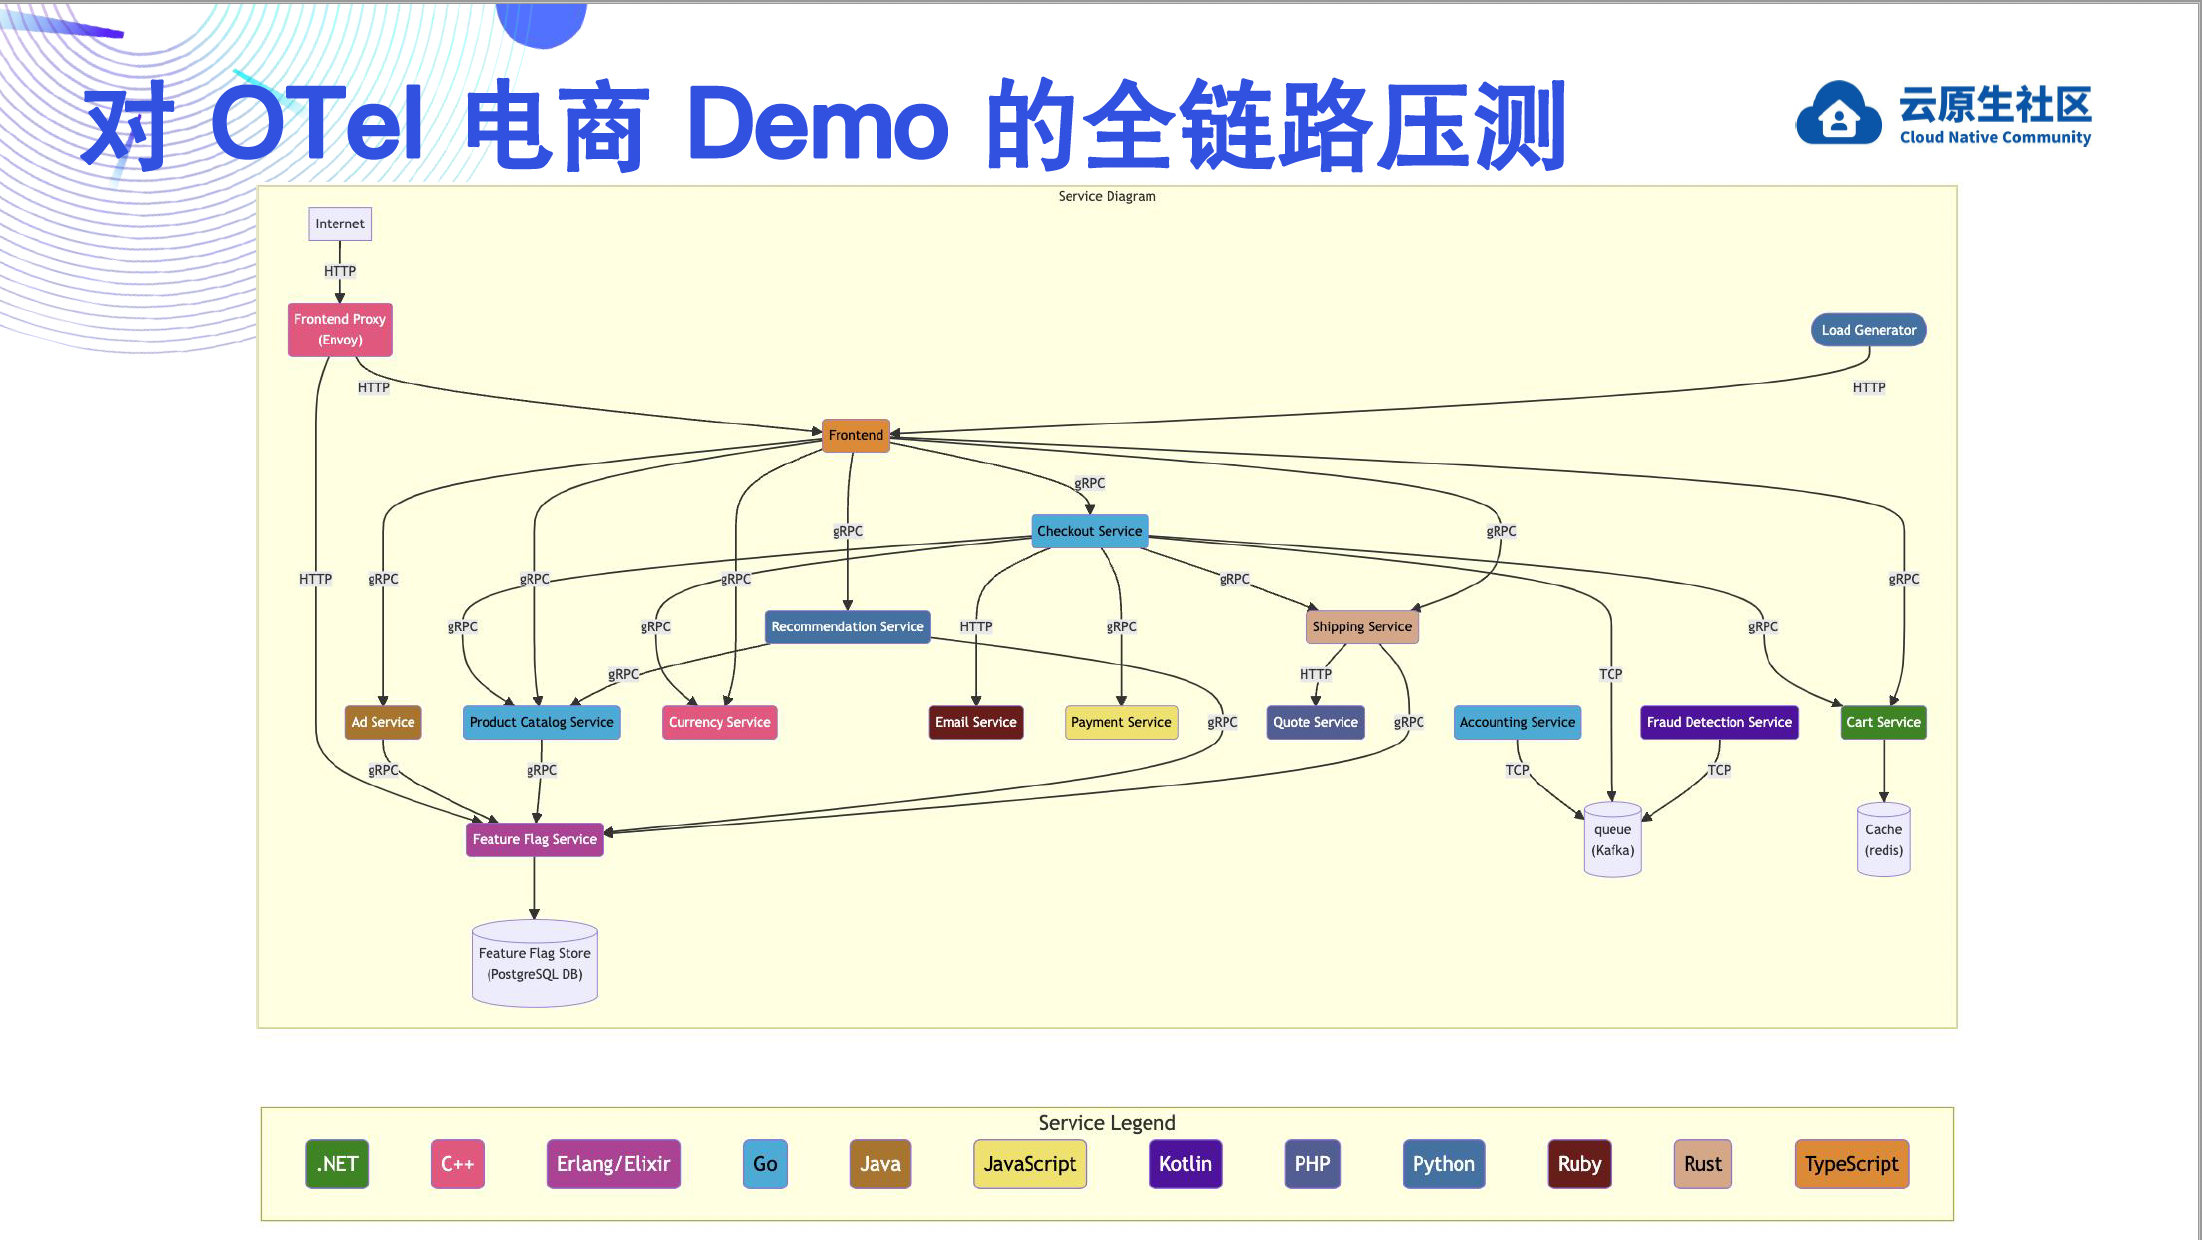Select the Load Generator node
Viewport: 2202px width, 1240px height.
pyautogui.click(x=1871, y=330)
